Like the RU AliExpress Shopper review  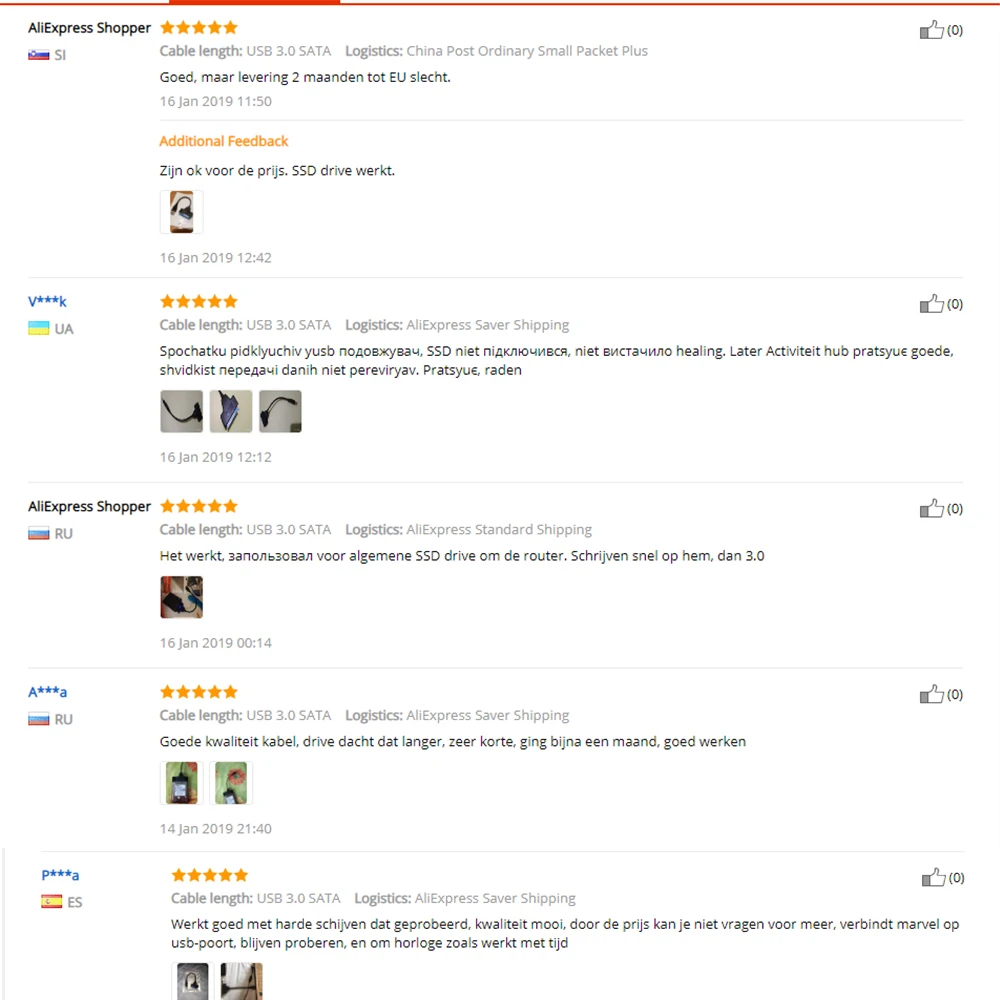tap(931, 508)
